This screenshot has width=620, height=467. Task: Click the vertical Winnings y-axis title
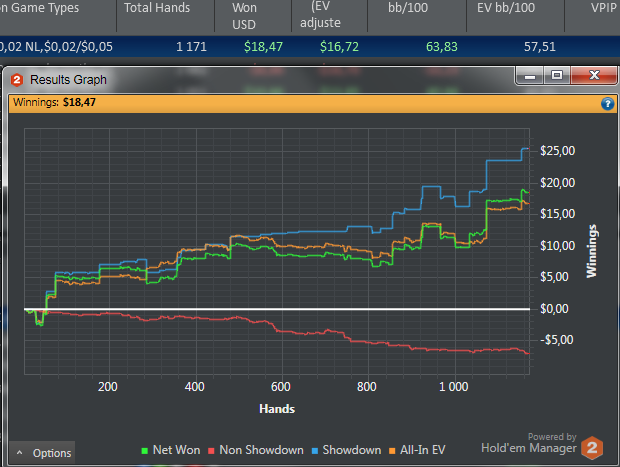592,251
